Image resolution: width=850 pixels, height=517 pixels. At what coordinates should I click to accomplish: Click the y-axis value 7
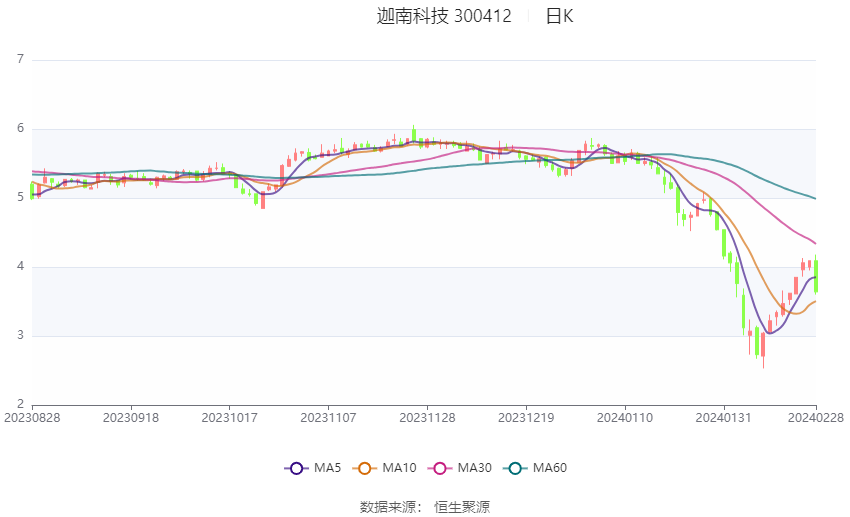click(x=21, y=59)
